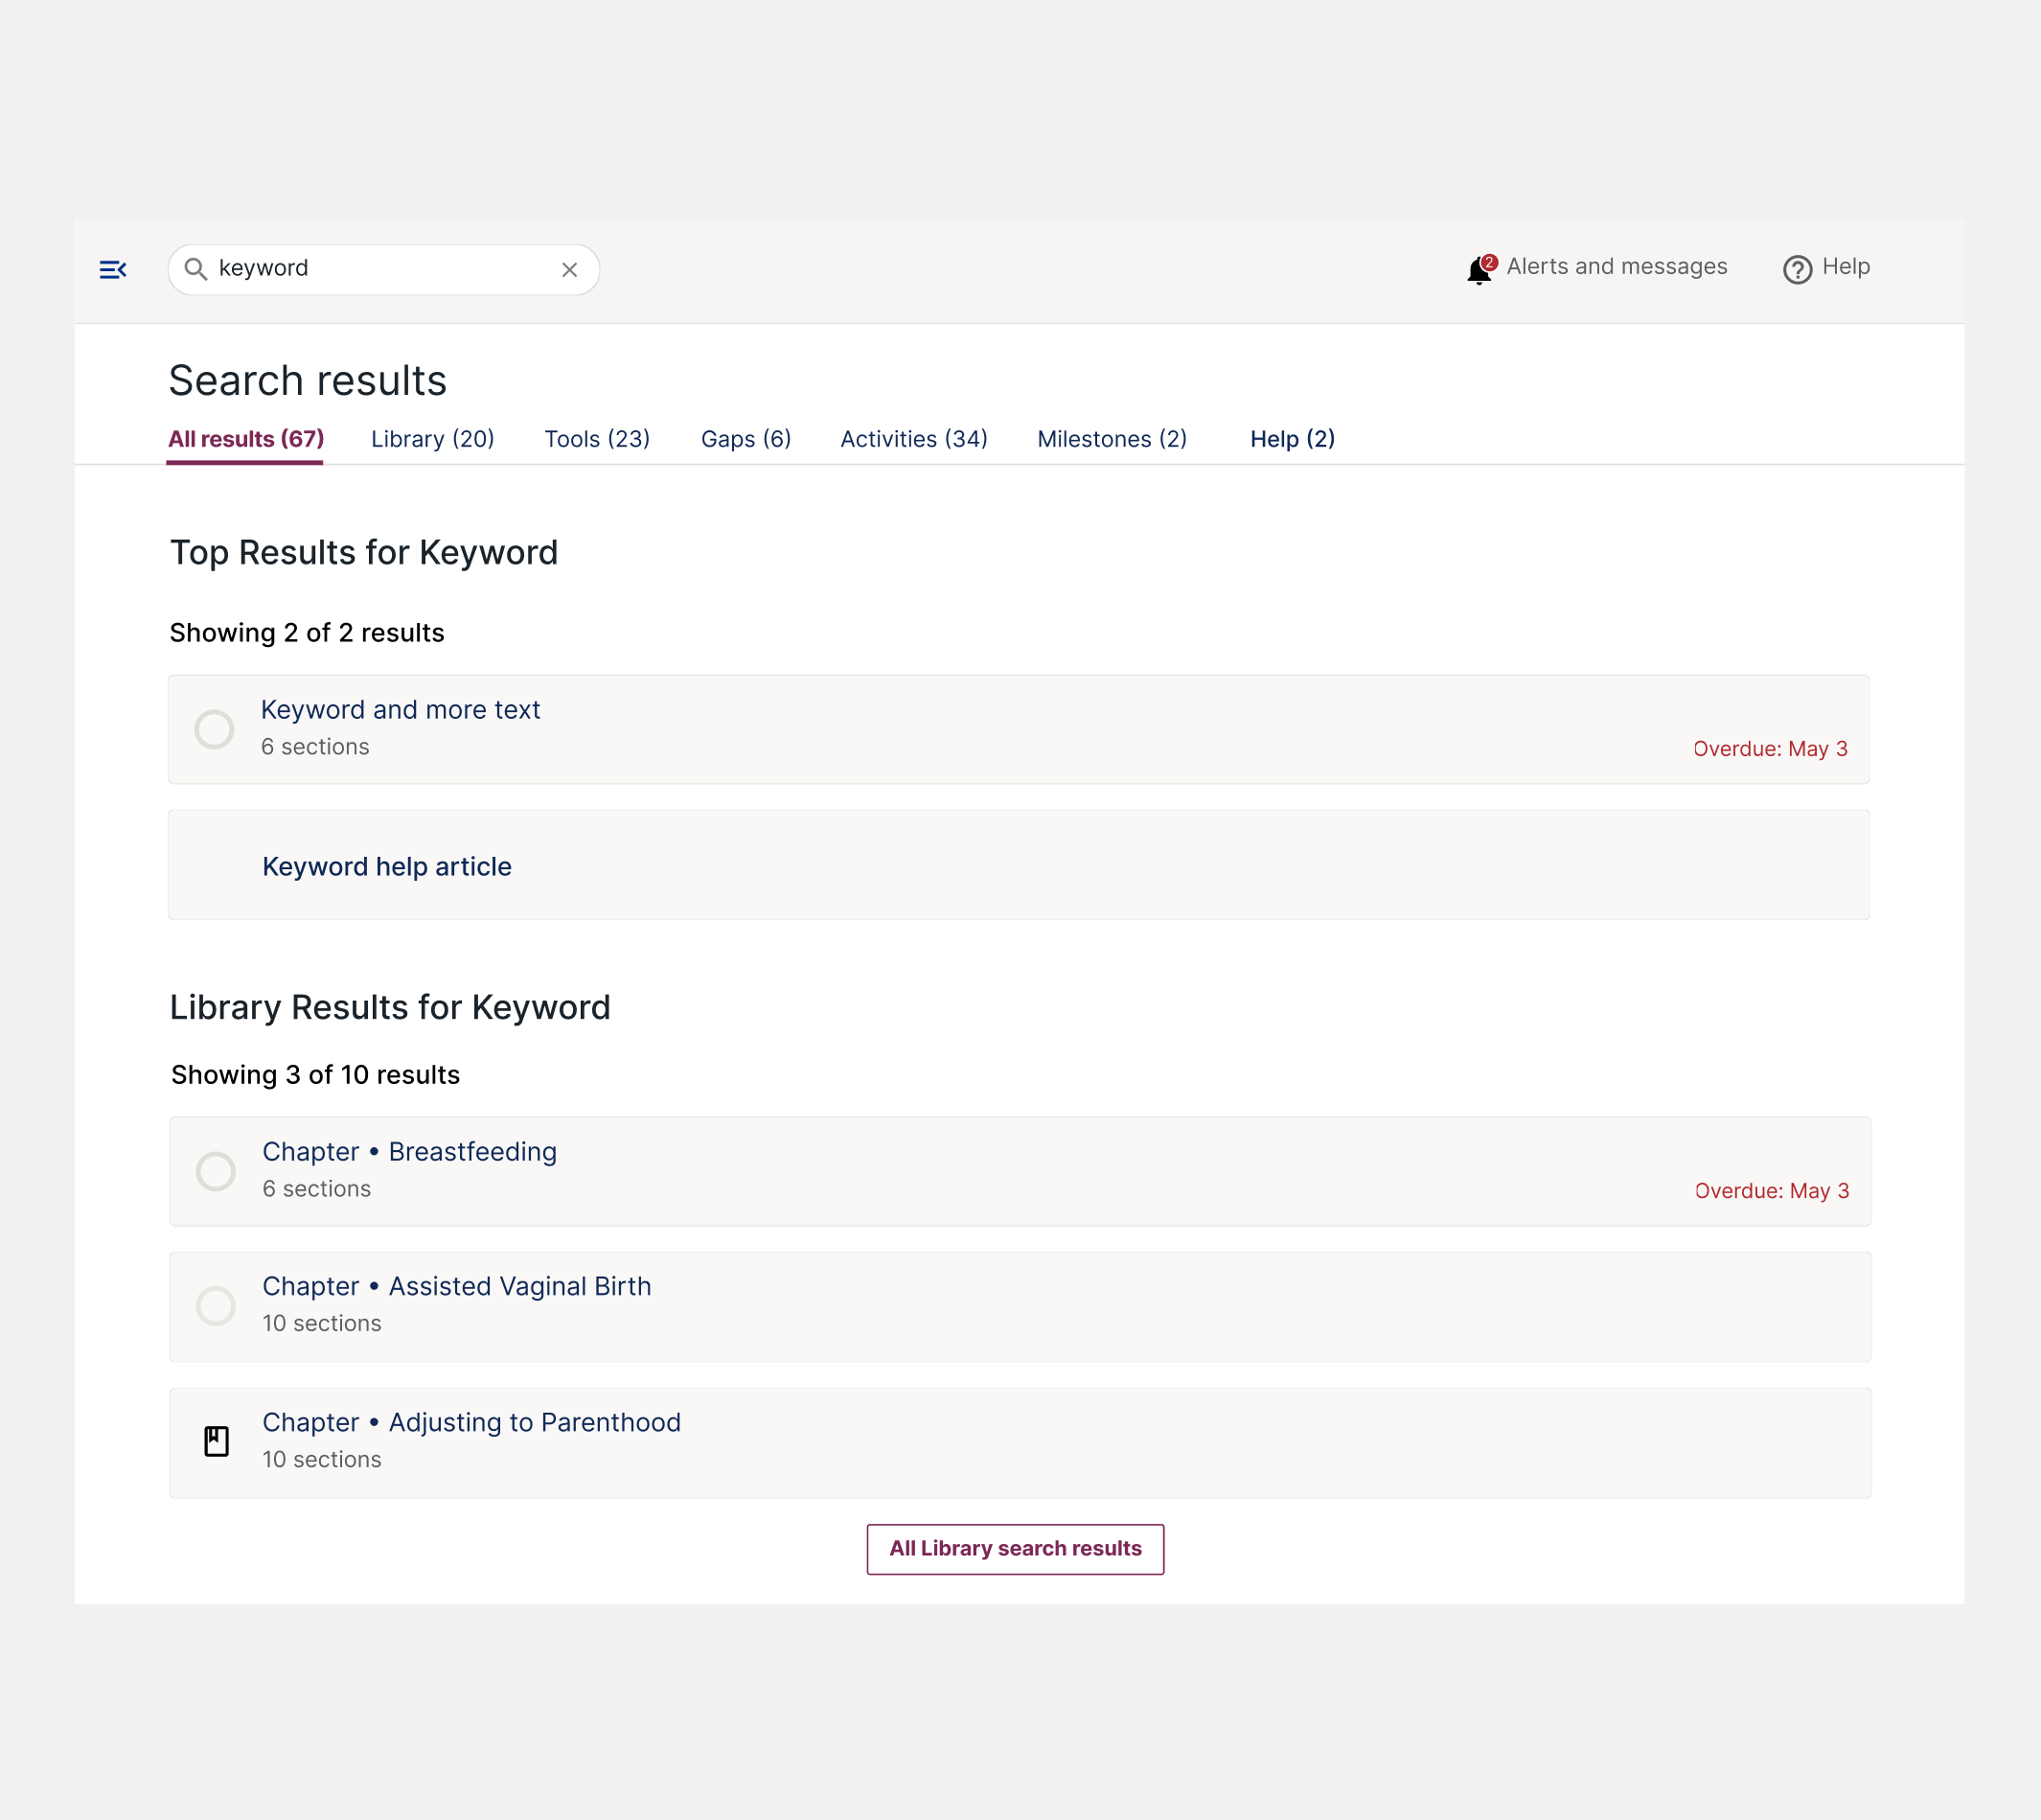The image size is (2041, 1820).
Task: Click All Library search results button
Action: (x=1015, y=1549)
